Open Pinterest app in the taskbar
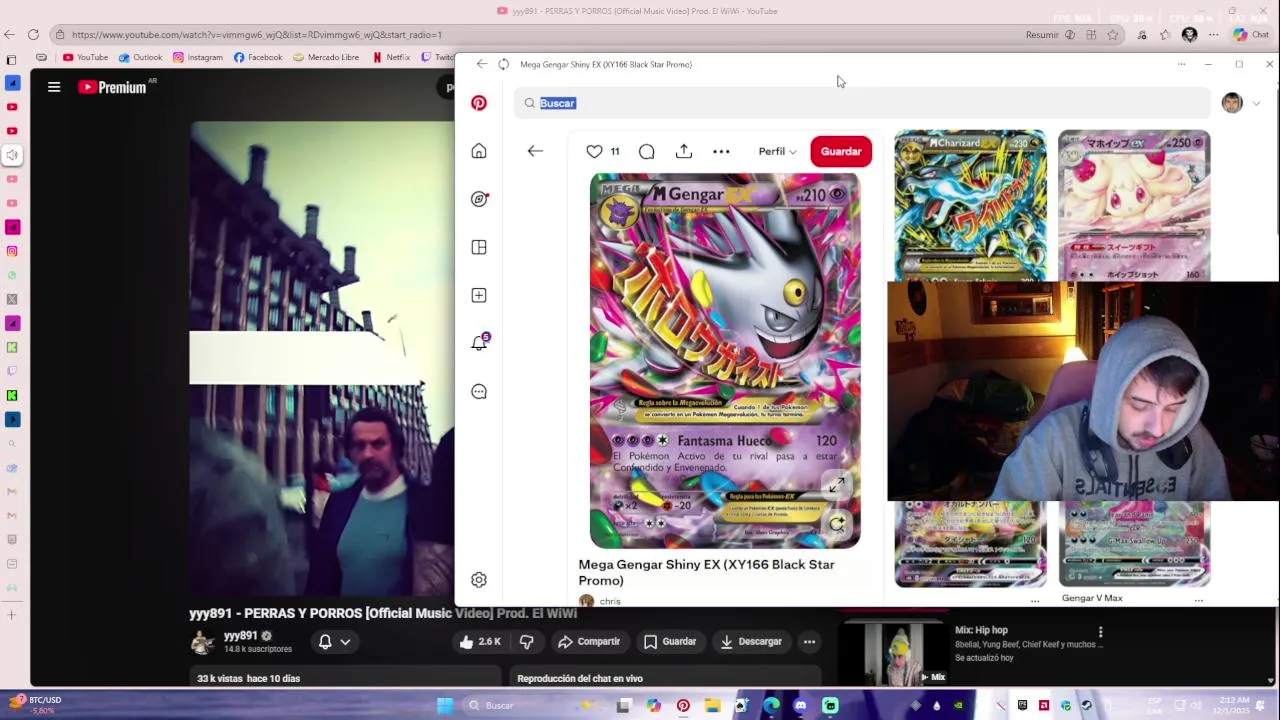The width and height of the screenshot is (1280, 720). [x=683, y=706]
